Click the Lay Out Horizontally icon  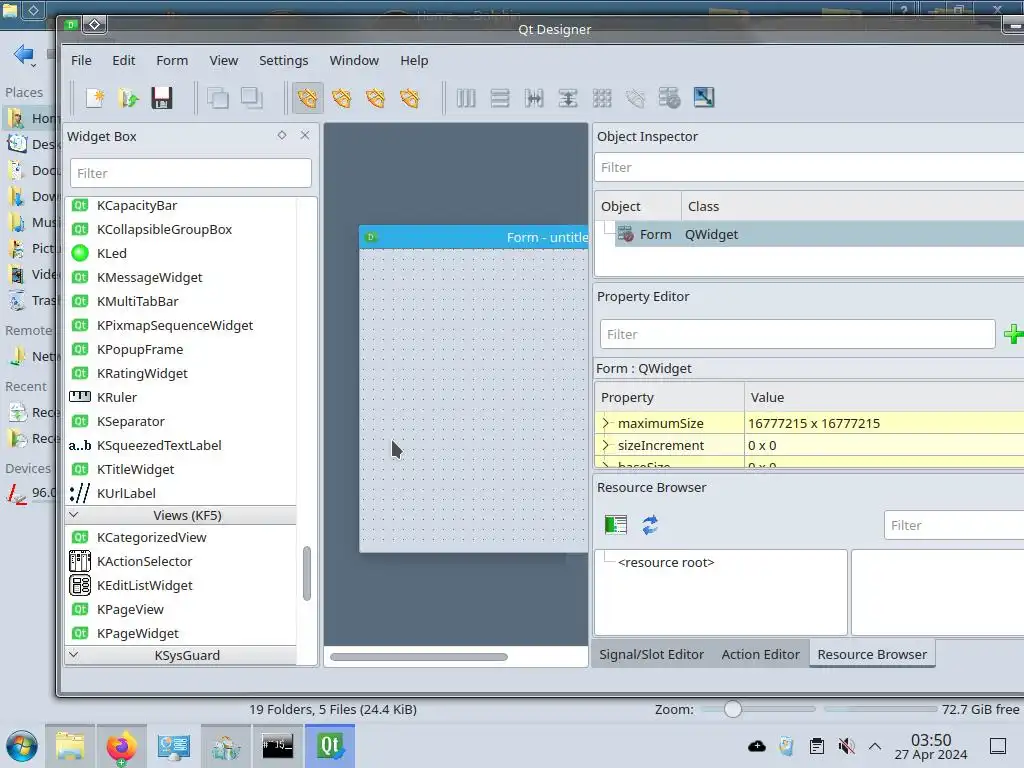click(466, 99)
